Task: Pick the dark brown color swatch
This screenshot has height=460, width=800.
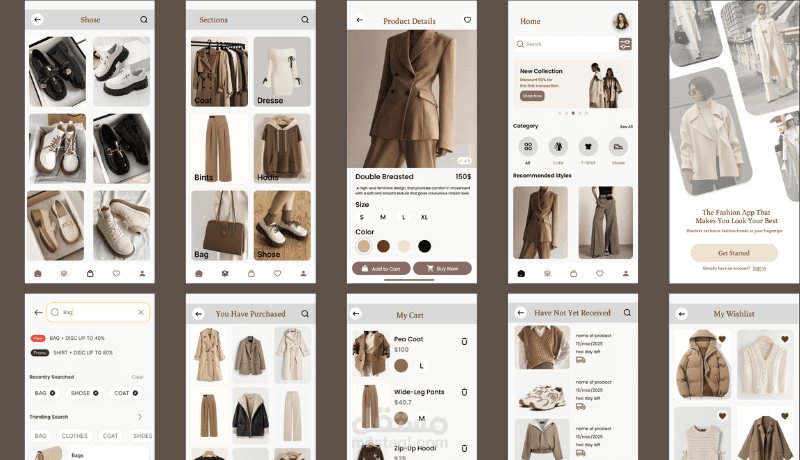Action: point(384,246)
